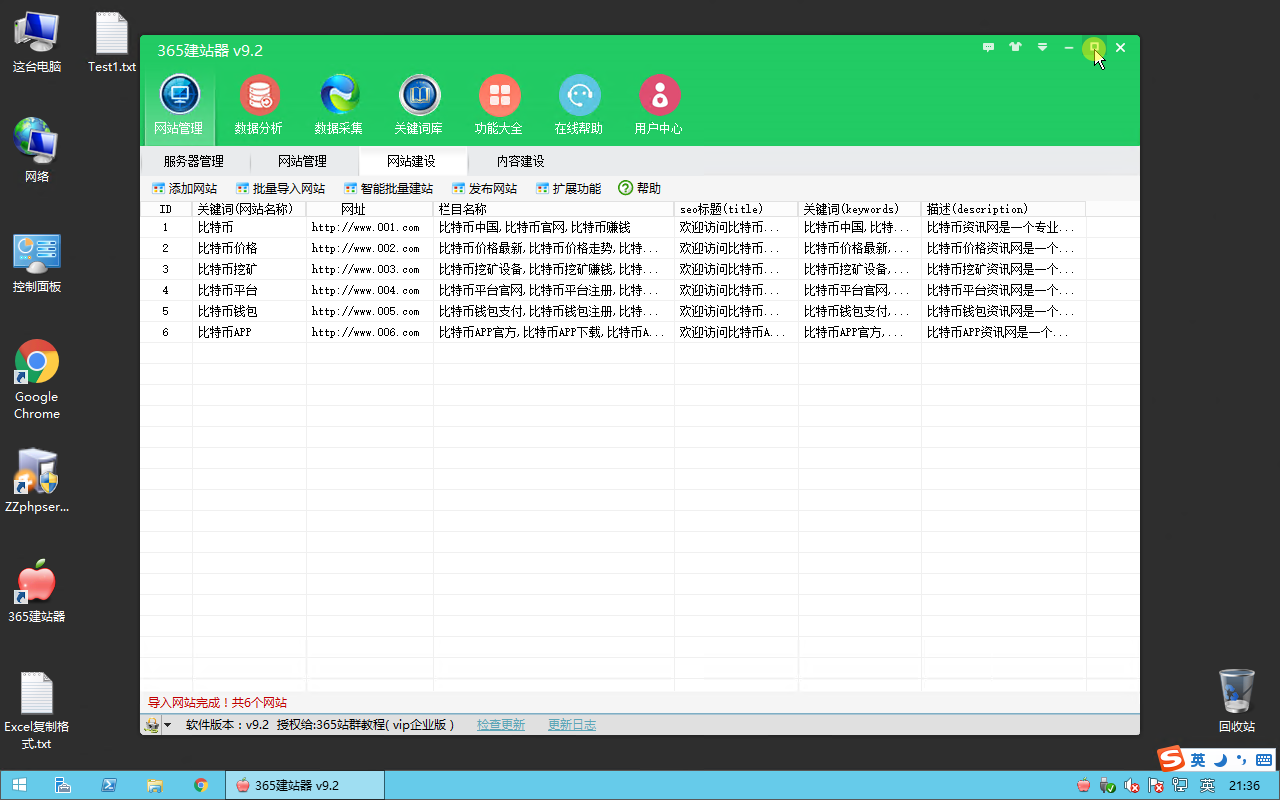1280x800 pixels.
Task: Click the 栏目名称 column header
Action: click(x=554, y=209)
